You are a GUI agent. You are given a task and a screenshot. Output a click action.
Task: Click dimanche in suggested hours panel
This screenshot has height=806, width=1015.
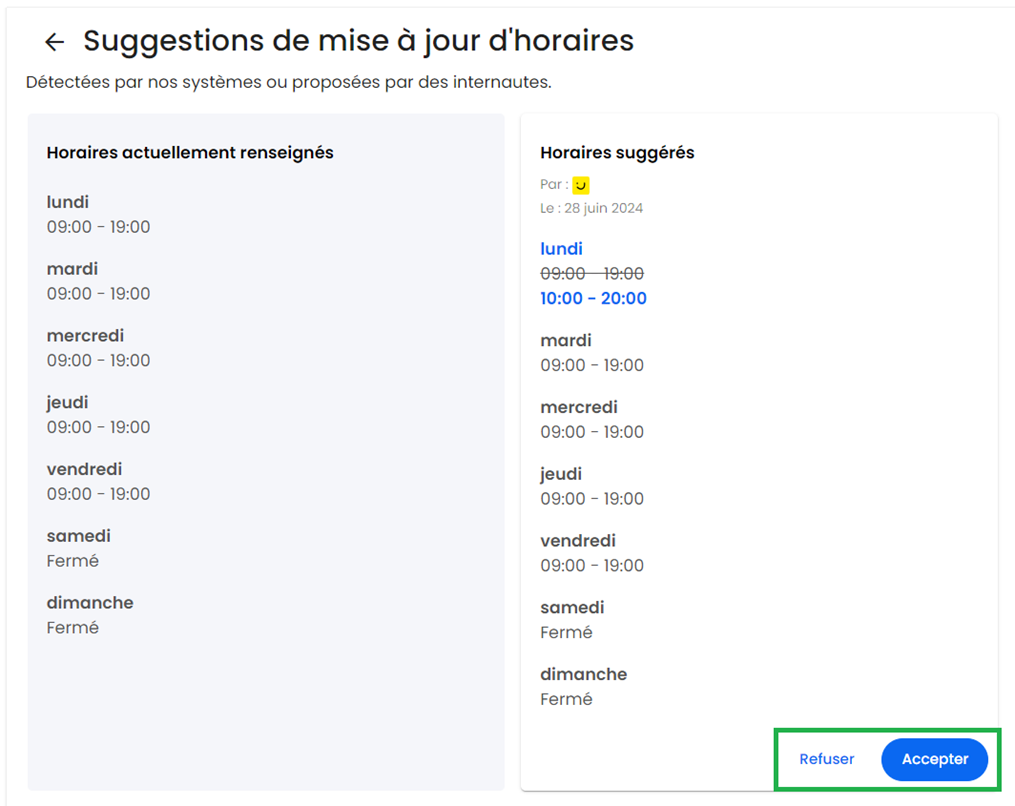coord(583,675)
